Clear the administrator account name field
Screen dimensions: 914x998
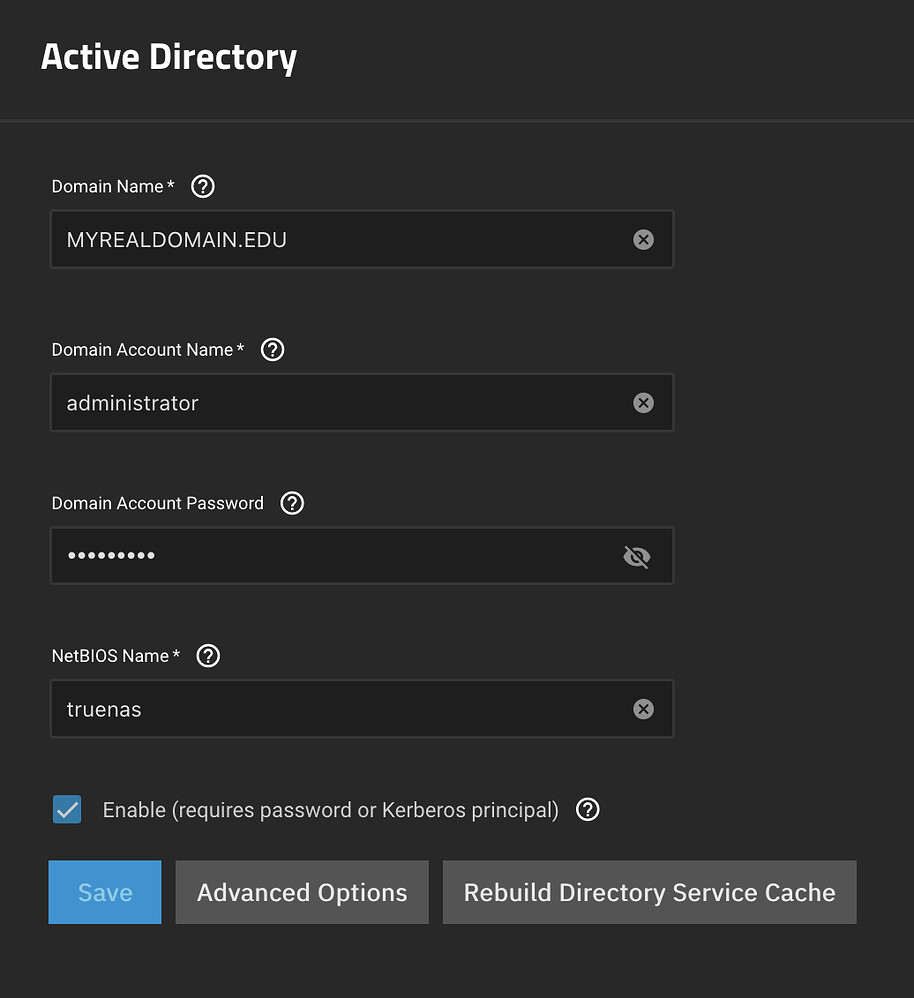click(x=643, y=403)
